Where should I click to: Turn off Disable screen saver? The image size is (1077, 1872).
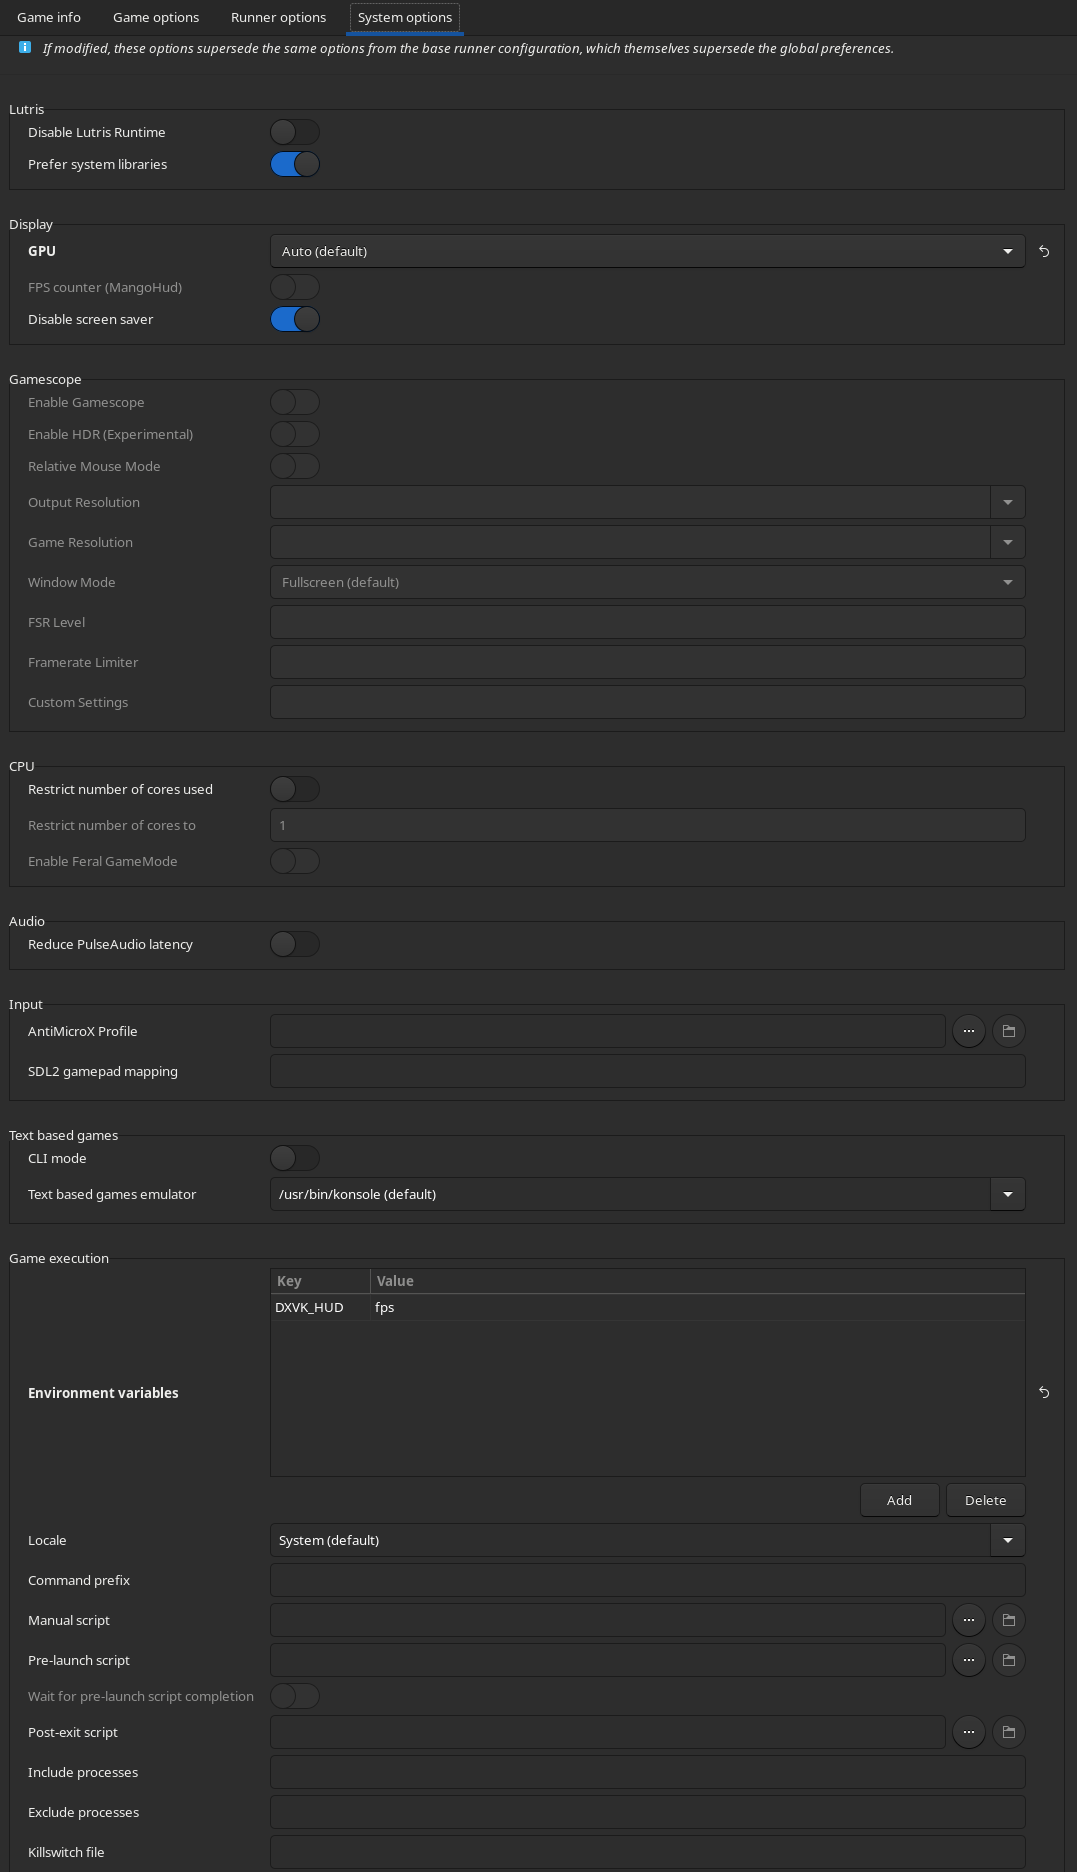coord(295,319)
